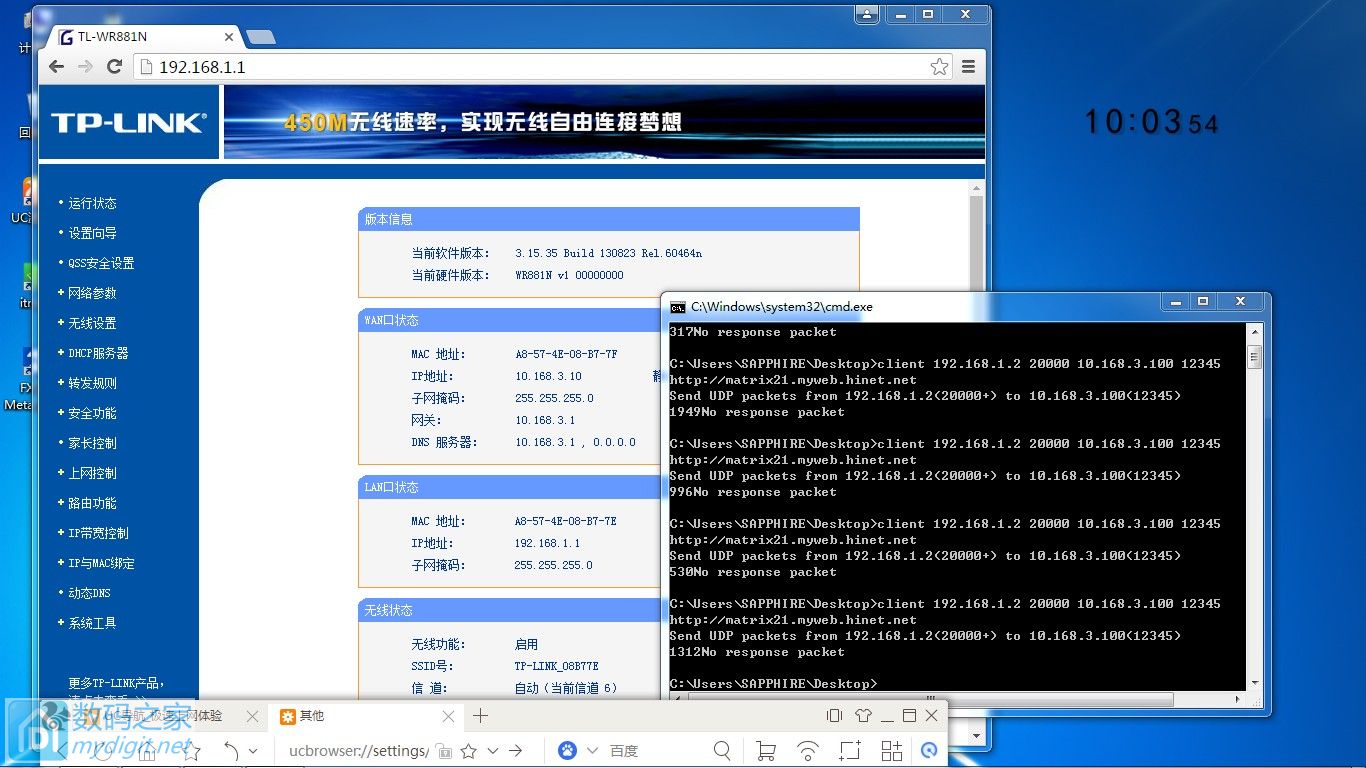Click the UC Browser sidebar panel icon
1366x768 pixels.
(834, 715)
